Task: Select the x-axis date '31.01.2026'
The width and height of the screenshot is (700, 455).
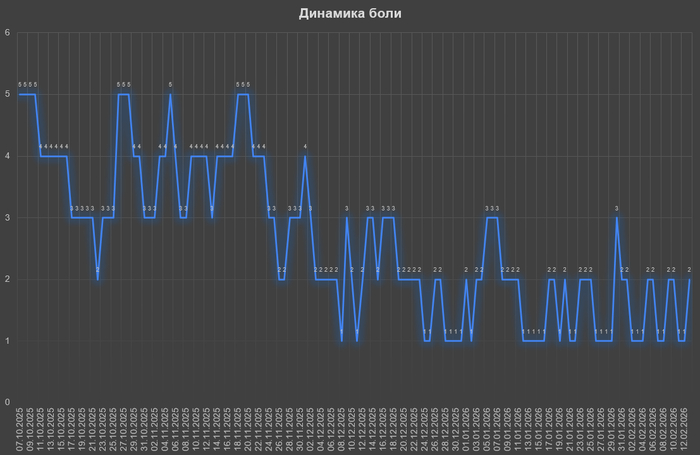Action: point(622,430)
